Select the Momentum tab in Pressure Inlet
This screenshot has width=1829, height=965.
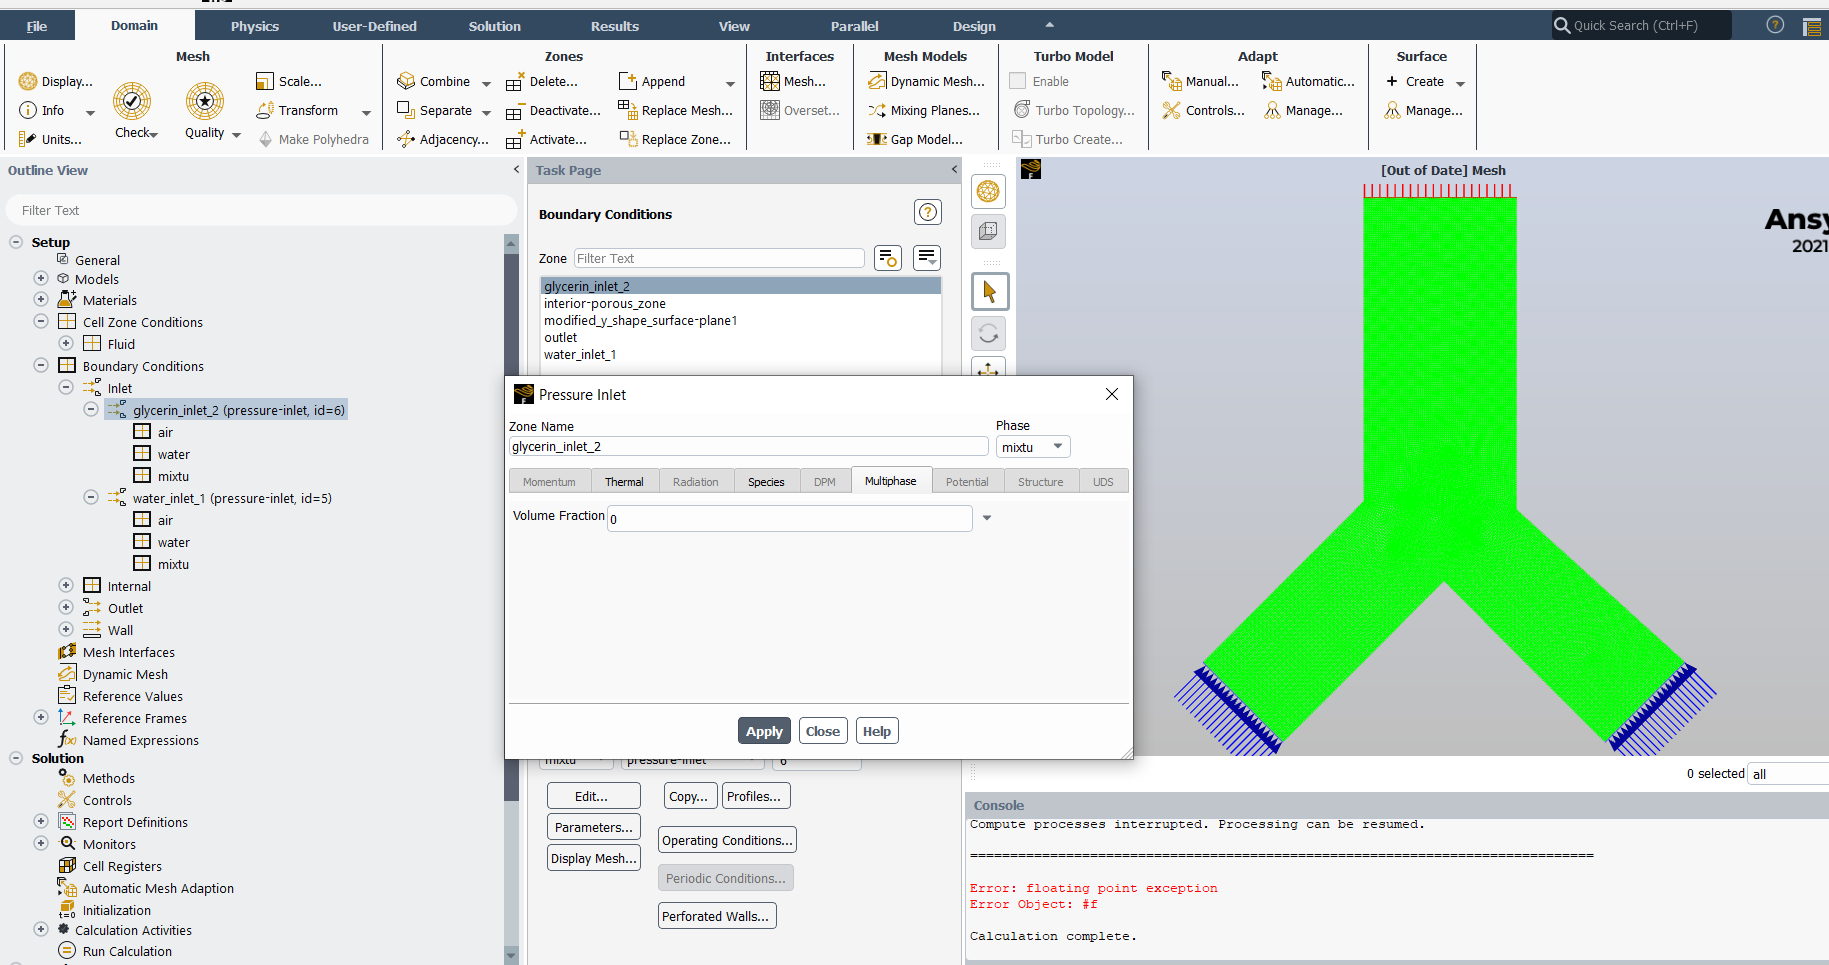(x=549, y=482)
